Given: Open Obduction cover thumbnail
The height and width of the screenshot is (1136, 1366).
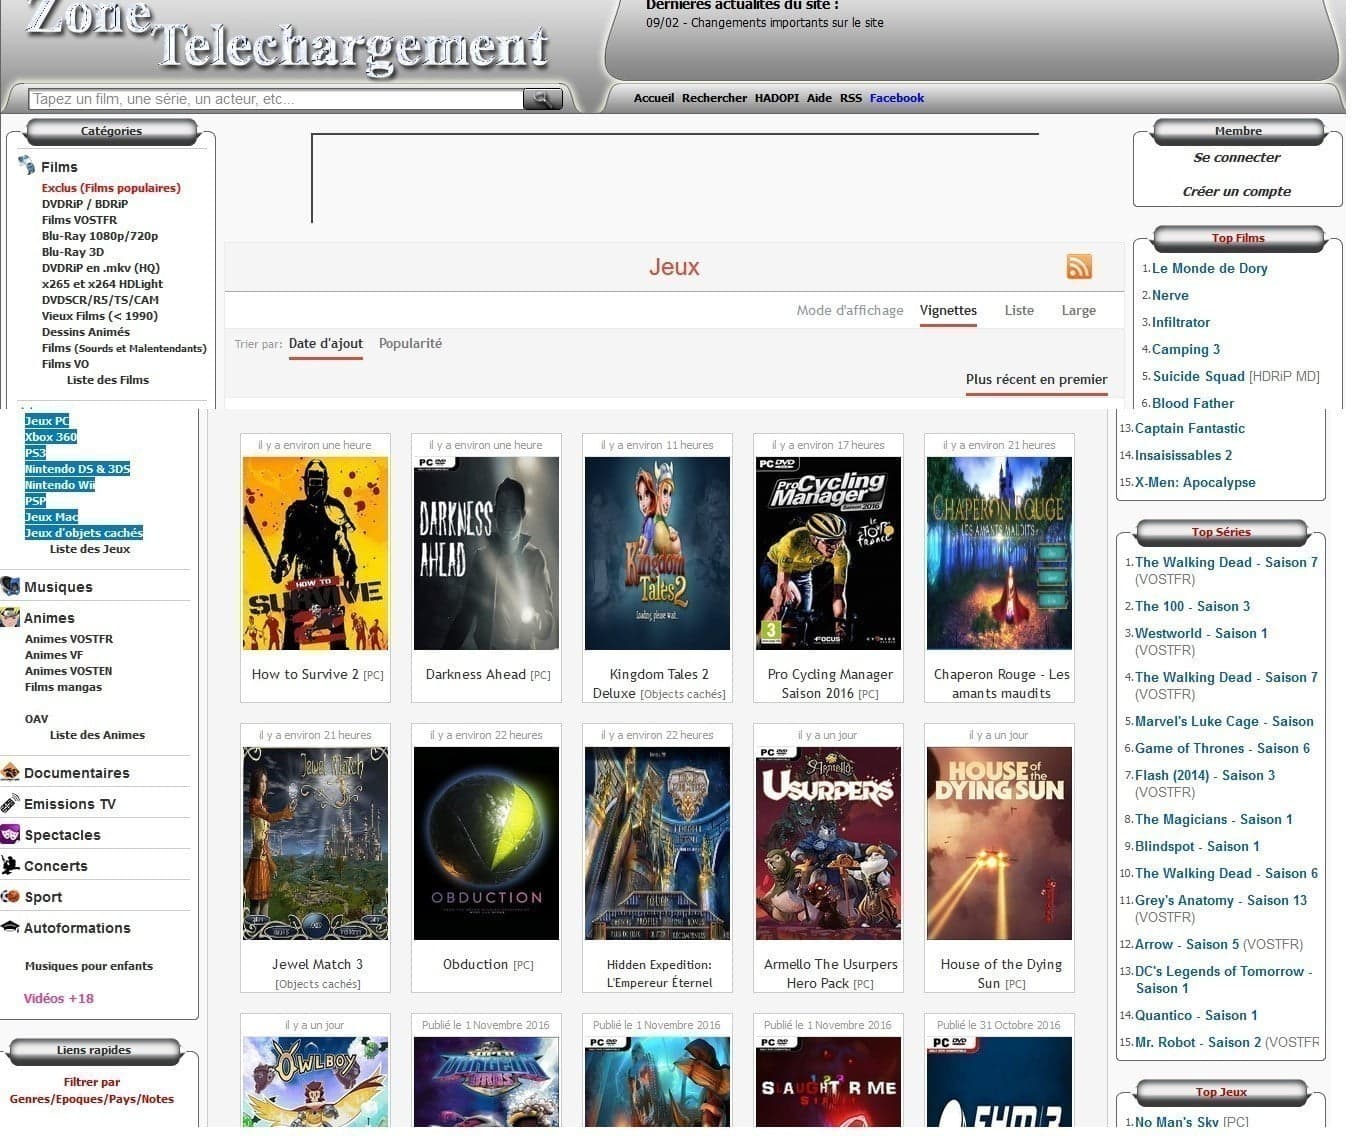Looking at the screenshot, I should coord(486,843).
